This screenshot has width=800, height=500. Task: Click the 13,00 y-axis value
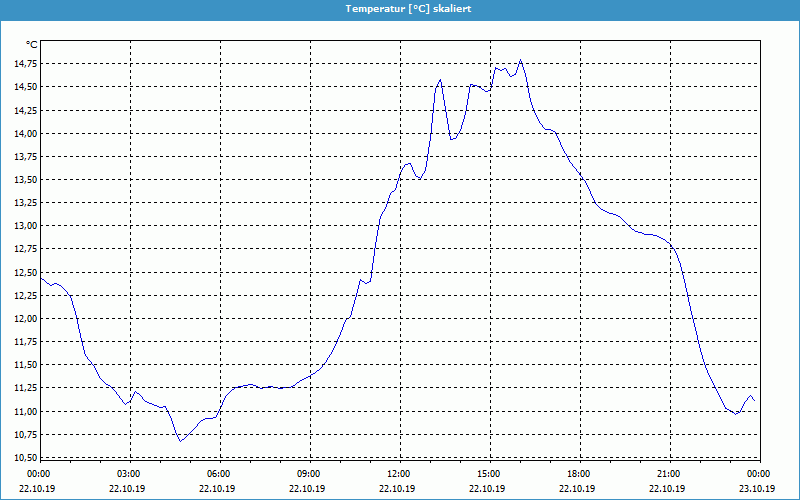(25, 226)
